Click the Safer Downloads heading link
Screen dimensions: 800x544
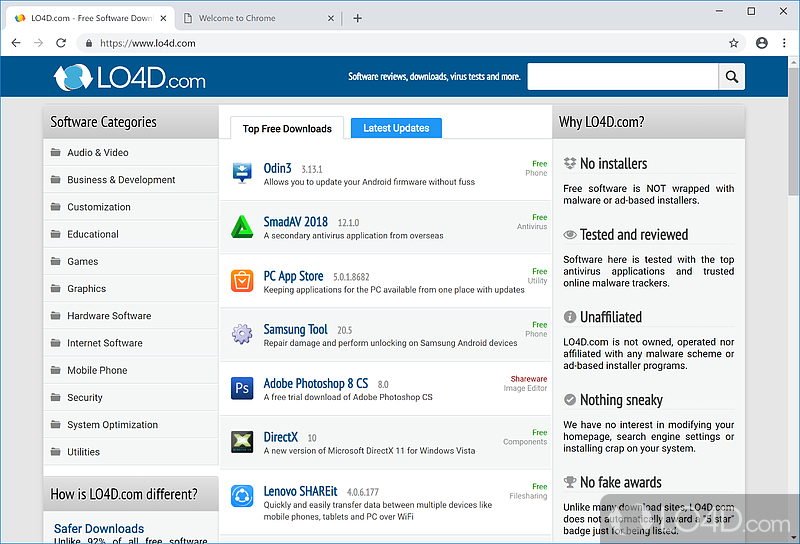tap(99, 528)
